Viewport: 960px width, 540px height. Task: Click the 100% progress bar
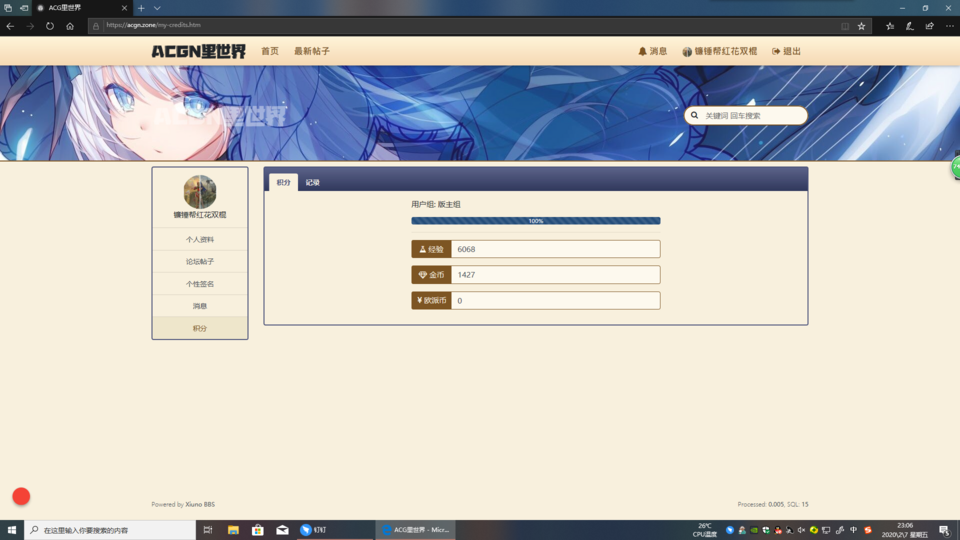[536, 221]
